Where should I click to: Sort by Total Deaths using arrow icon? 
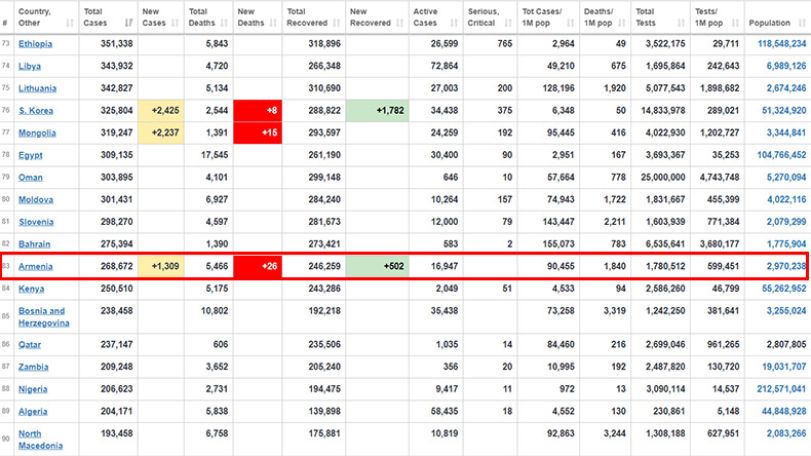(224, 23)
